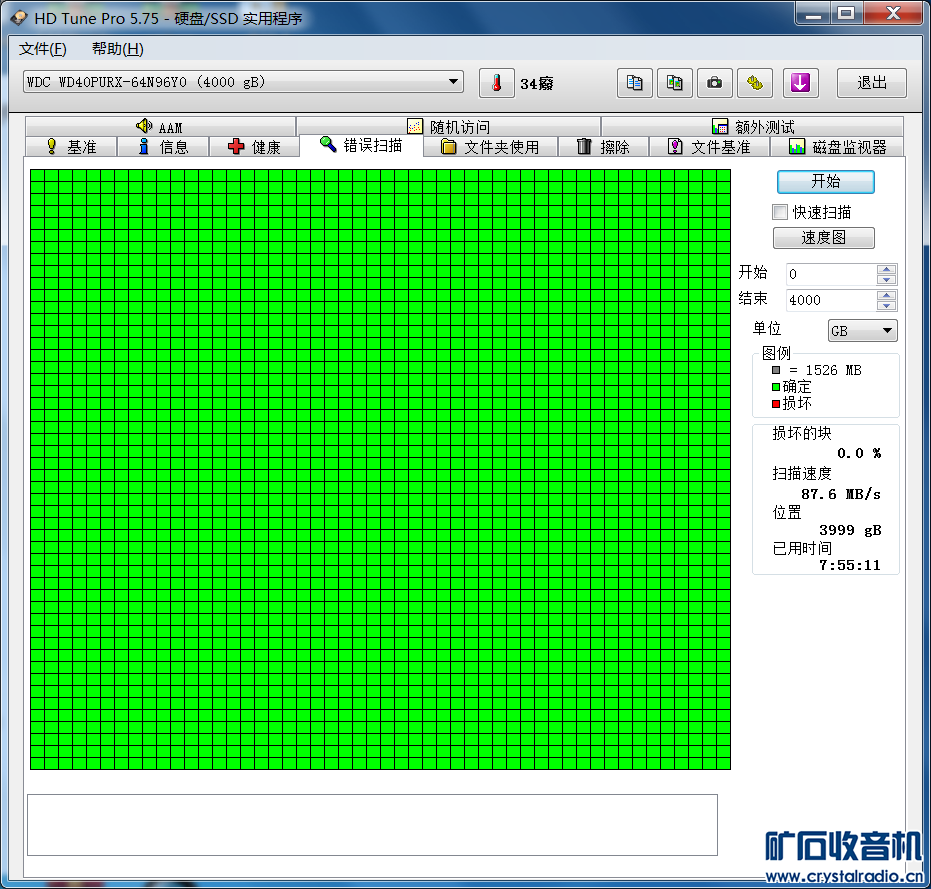This screenshot has height=889, width=931.
Task: Click the 34 temperature reading
Action: pos(537,84)
